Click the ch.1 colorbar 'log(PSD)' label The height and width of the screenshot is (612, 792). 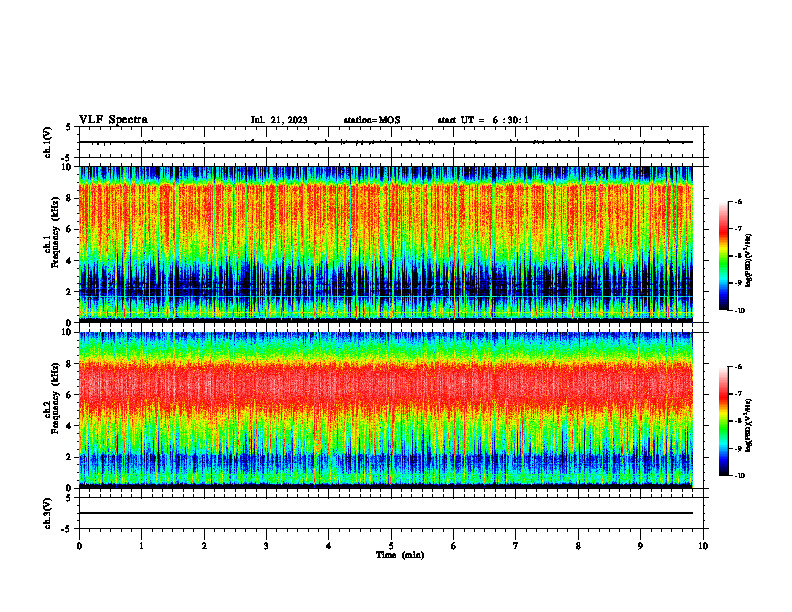pos(749,261)
